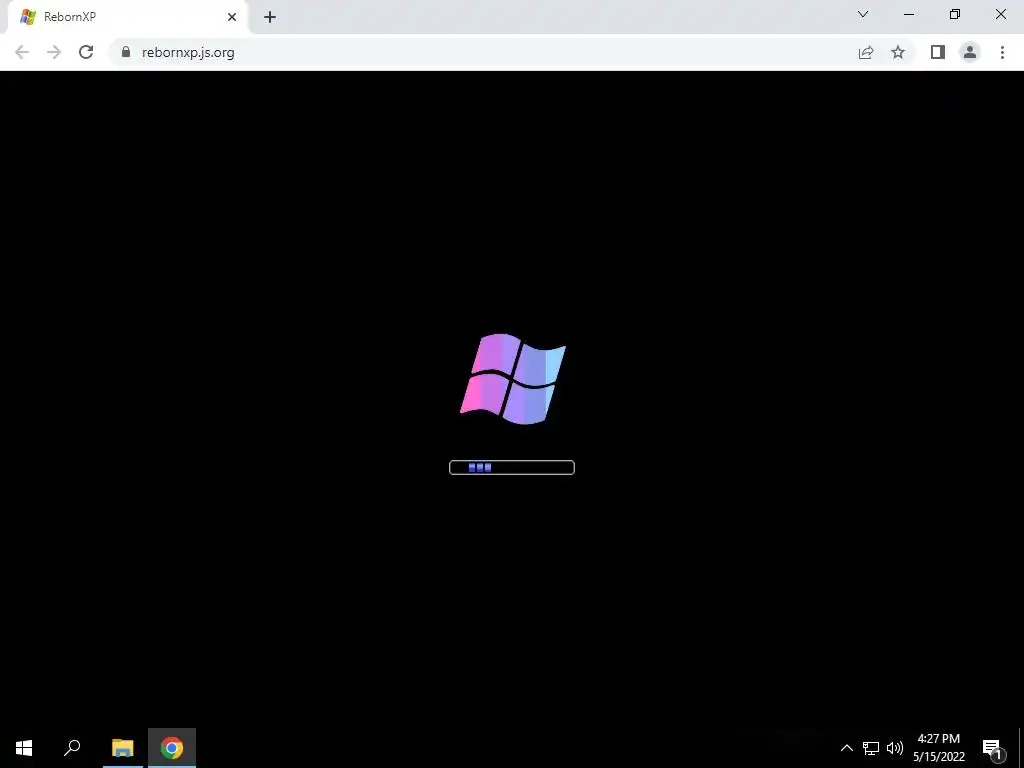1024x768 pixels.
Task: Click the boot loading progress bar
Action: tap(512, 467)
